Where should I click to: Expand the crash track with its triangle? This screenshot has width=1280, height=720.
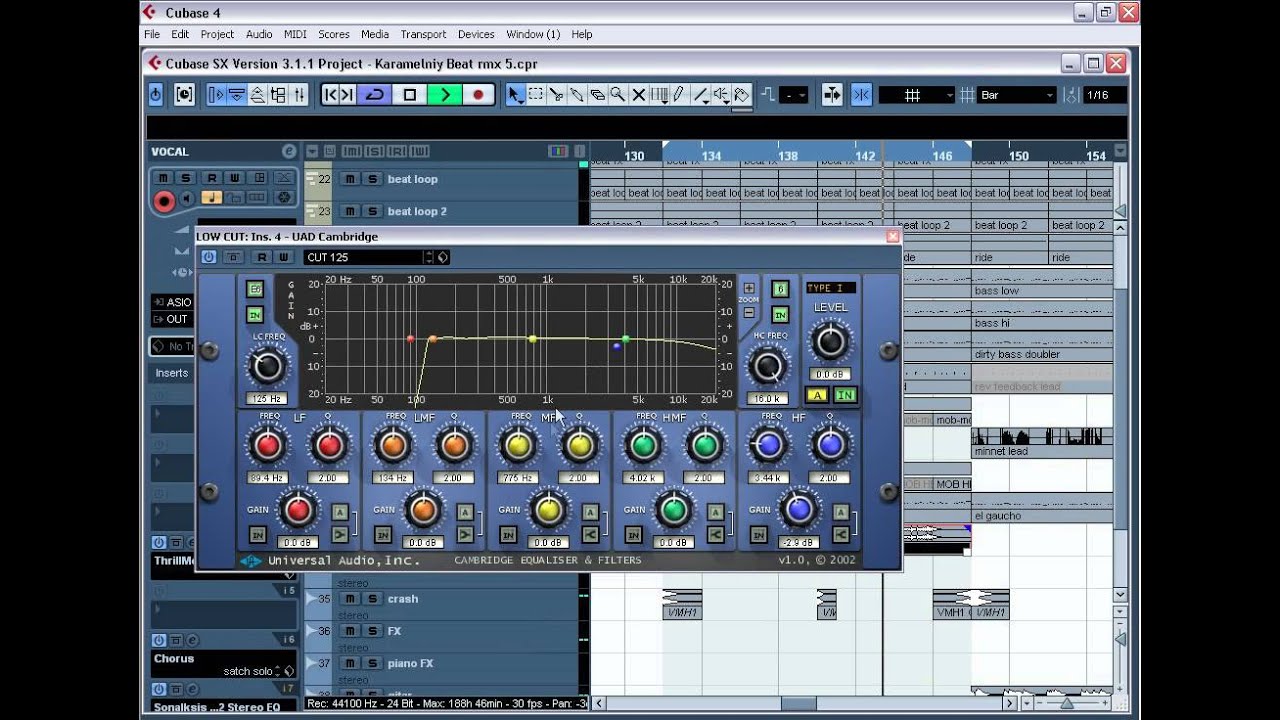pyautogui.click(x=311, y=598)
